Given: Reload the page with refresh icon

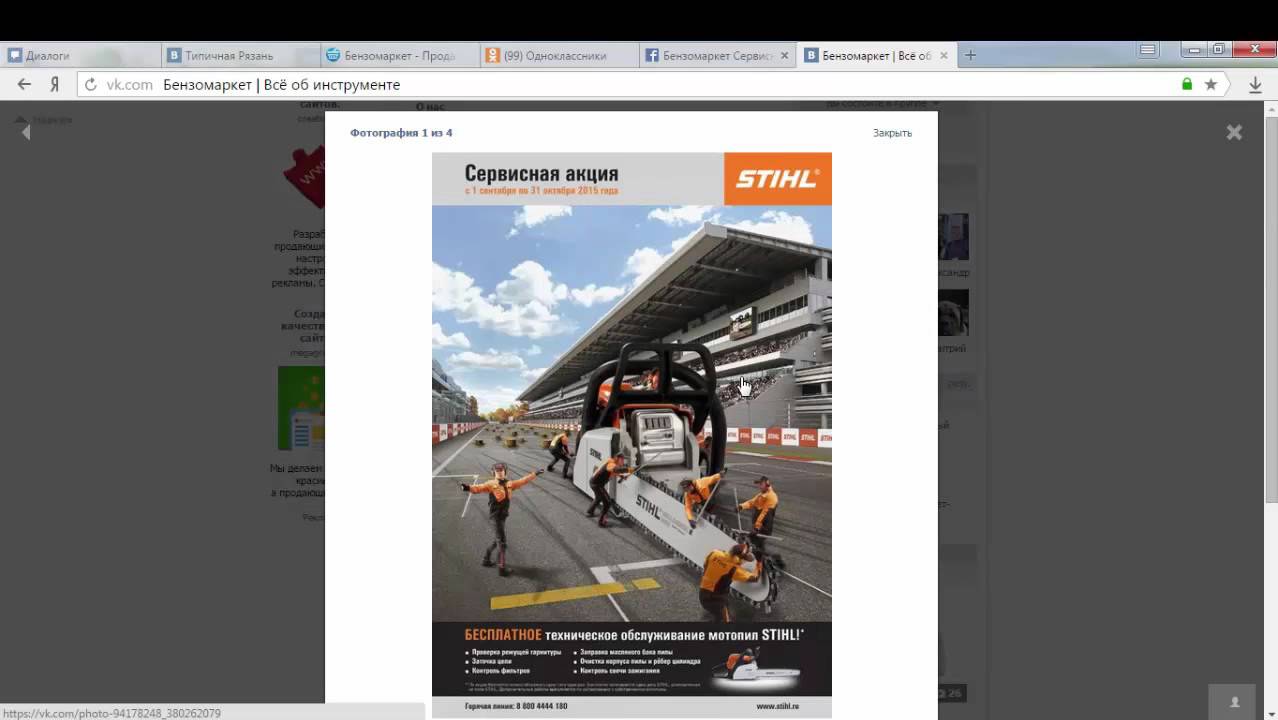Looking at the screenshot, I should pos(91,85).
